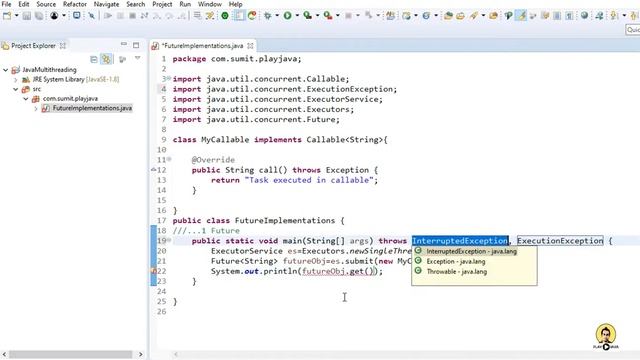This screenshot has width=640, height=360.
Task: Click the Coverage launch toolbar icon
Action: [307, 16]
